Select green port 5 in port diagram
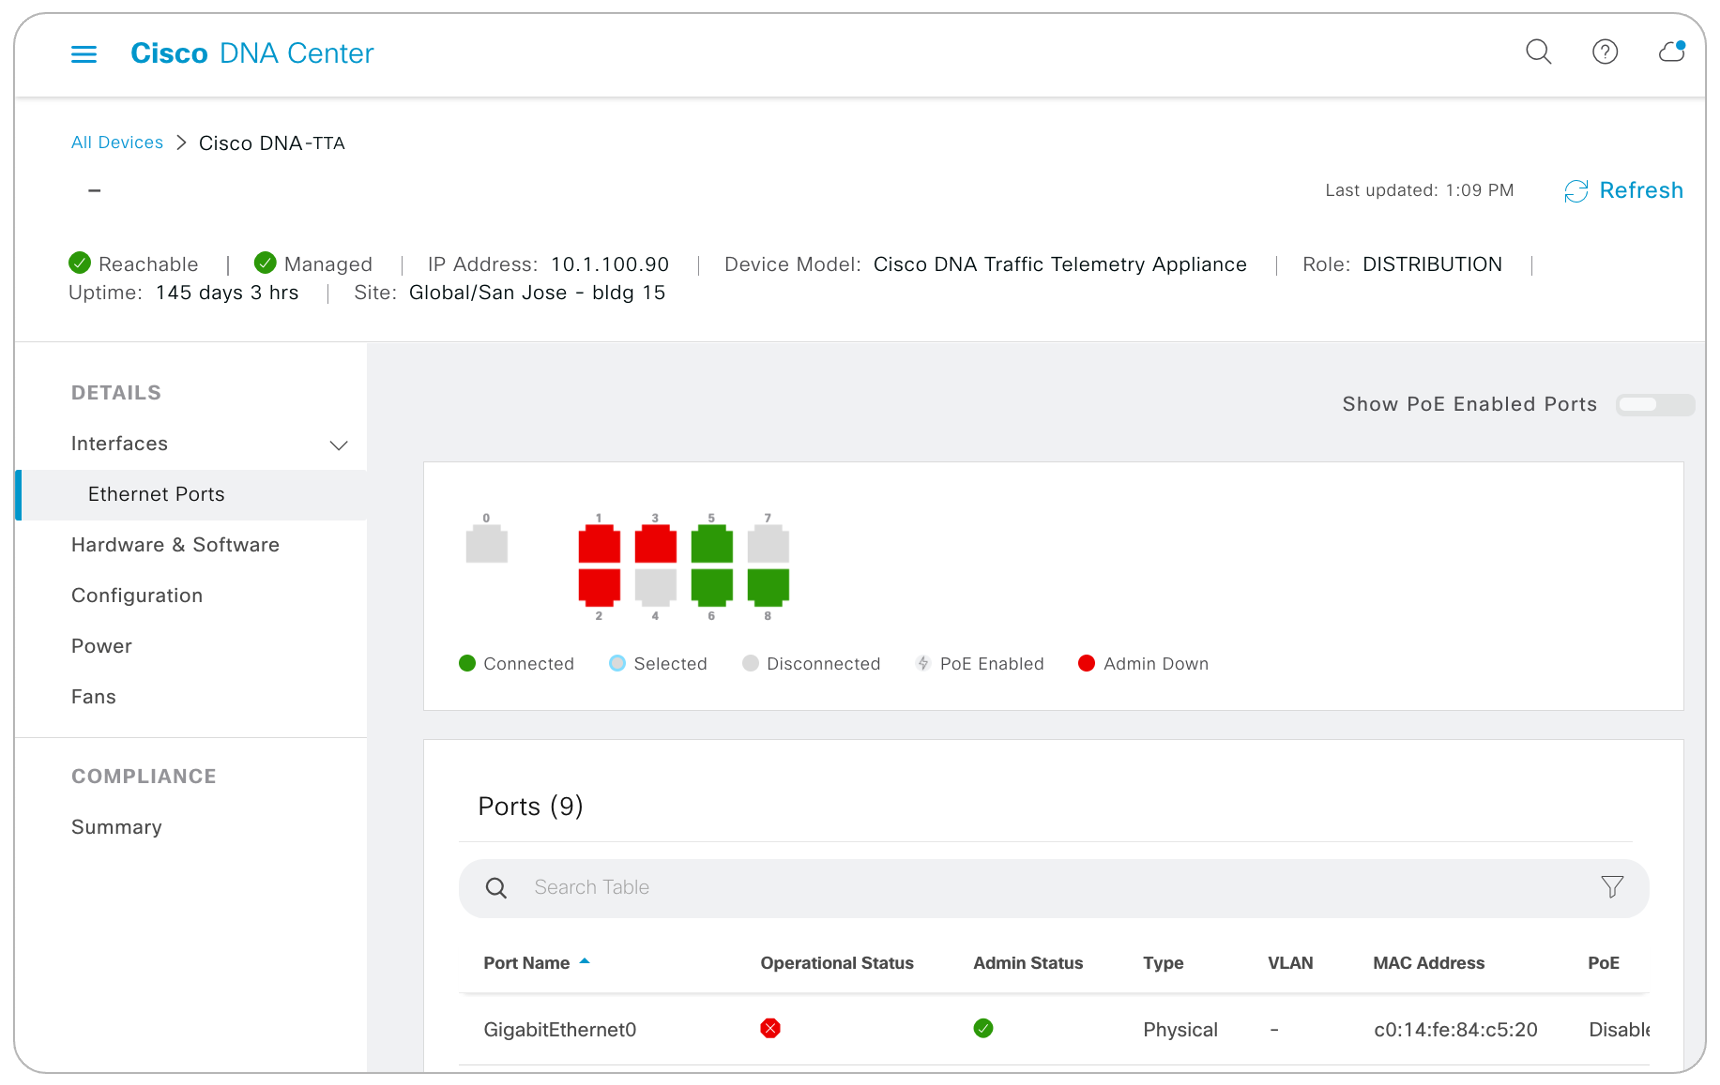The width and height of the screenshot is (1720, 1085). tap(711, 545)
